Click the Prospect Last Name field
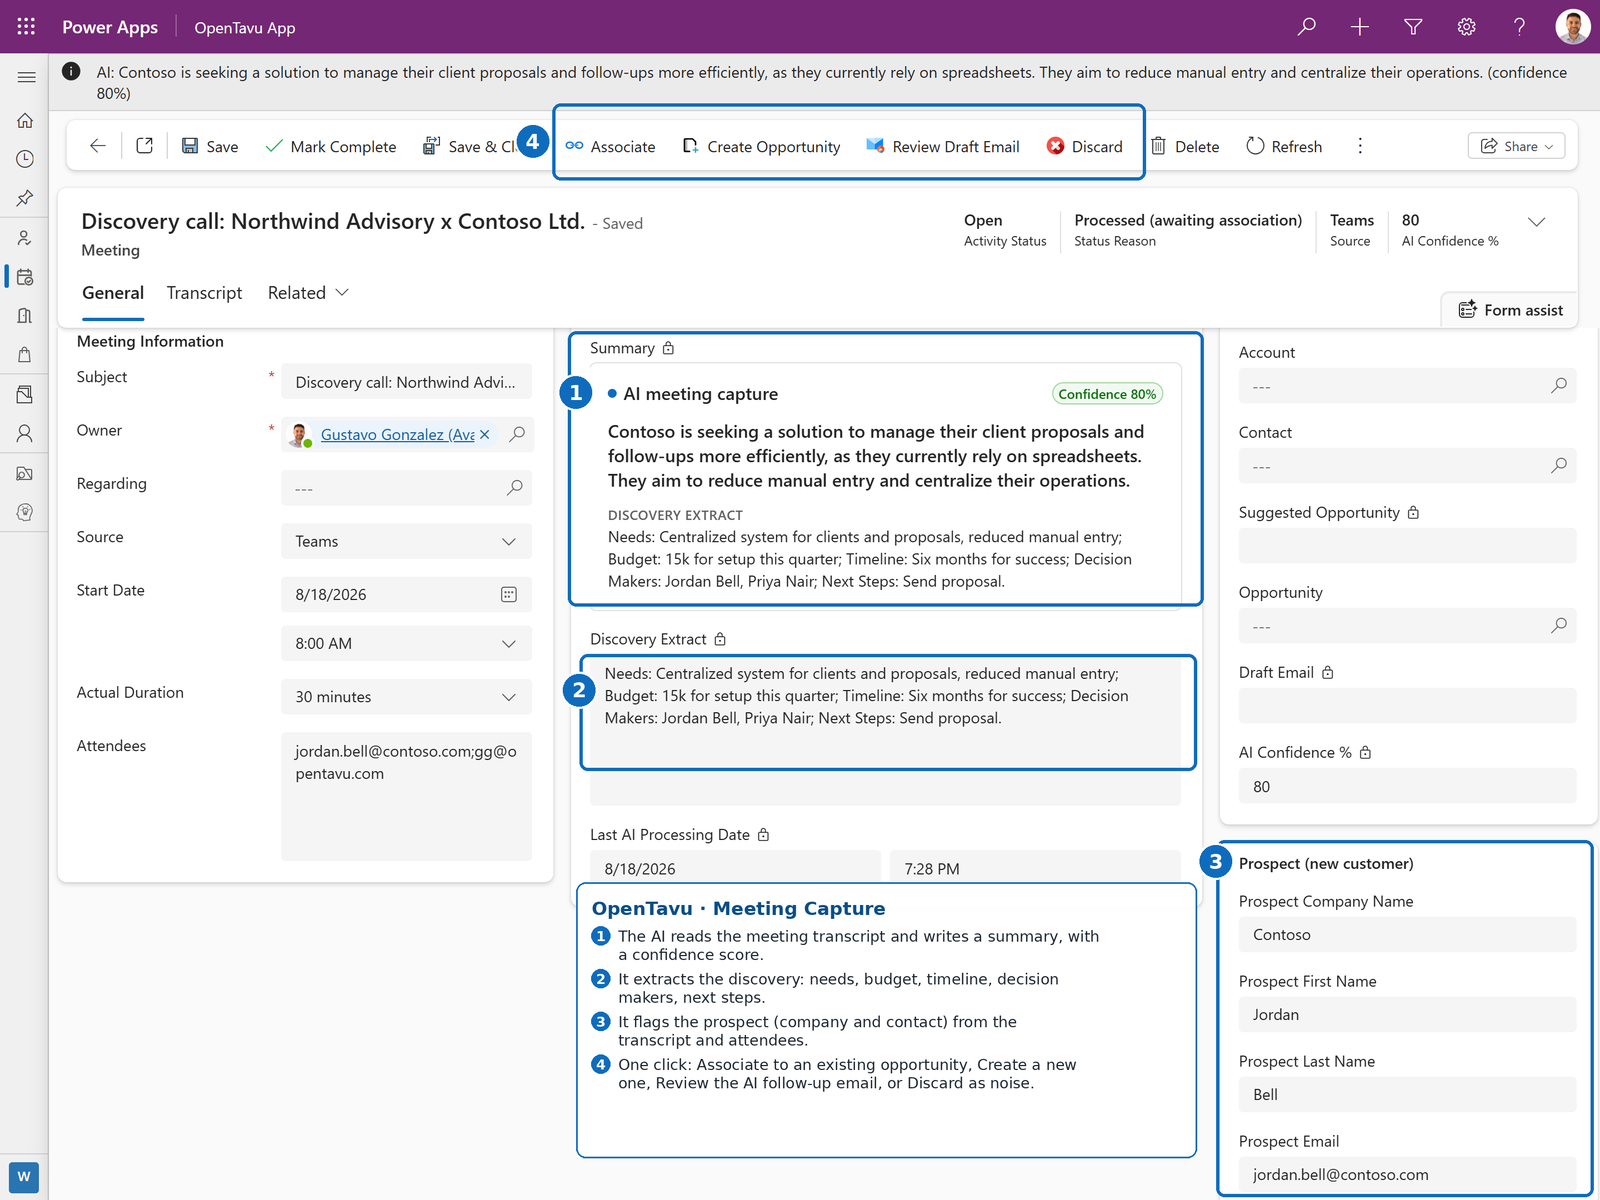Screen dimensions: 1600x1200 1408,1094
